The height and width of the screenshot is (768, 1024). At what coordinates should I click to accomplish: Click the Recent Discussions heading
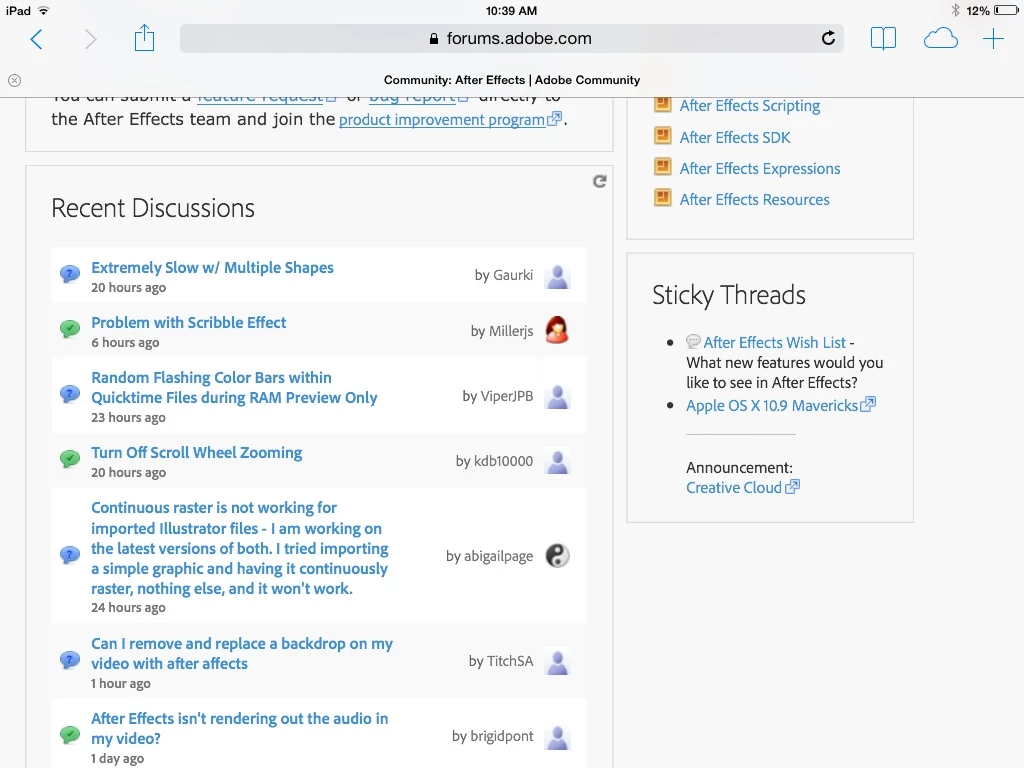coord(153,208)
